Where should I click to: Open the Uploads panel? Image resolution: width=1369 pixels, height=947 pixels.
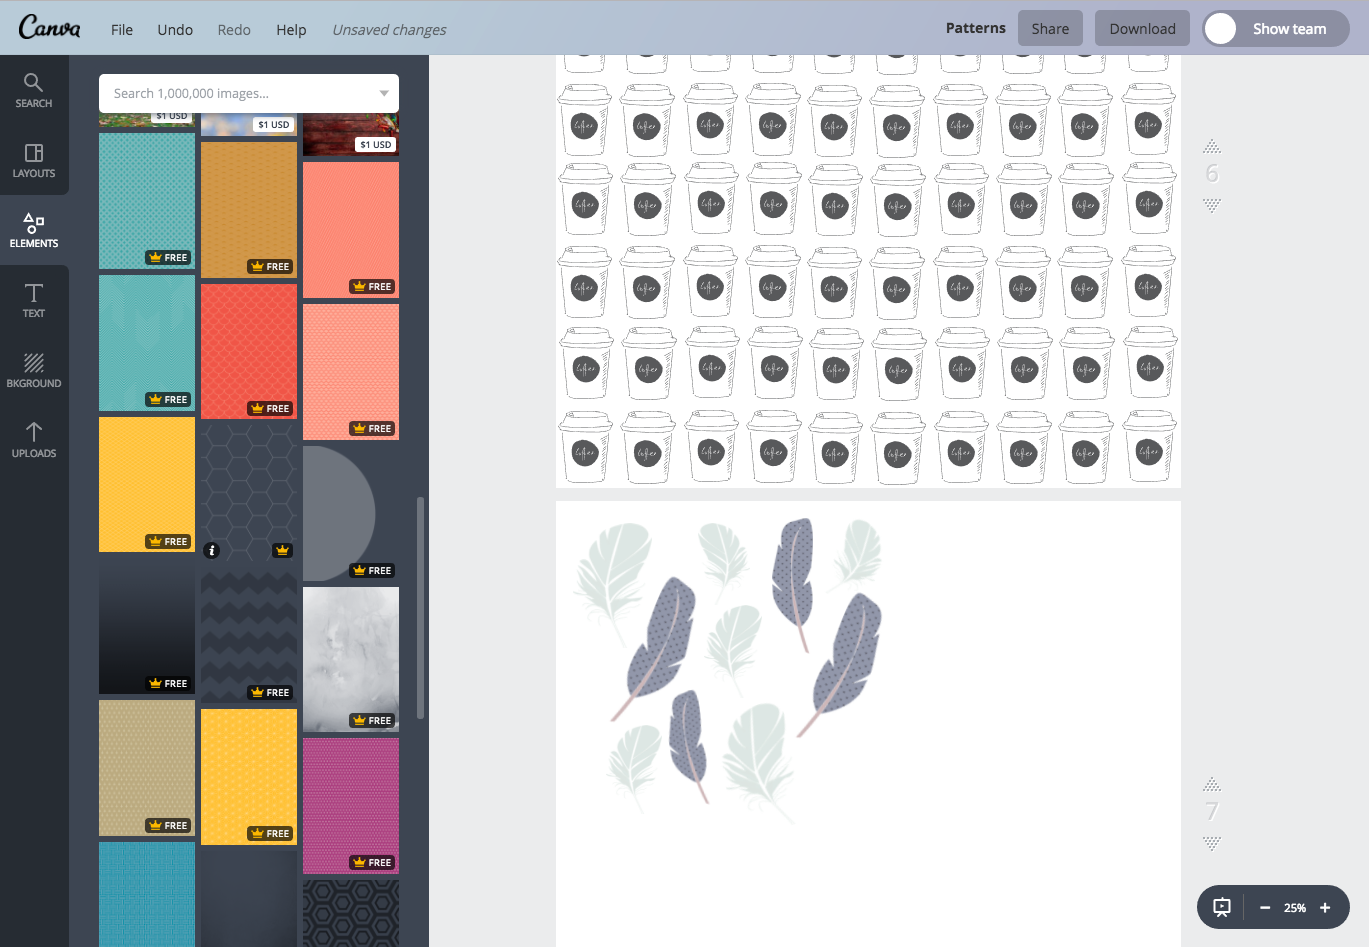click(33, 440)
